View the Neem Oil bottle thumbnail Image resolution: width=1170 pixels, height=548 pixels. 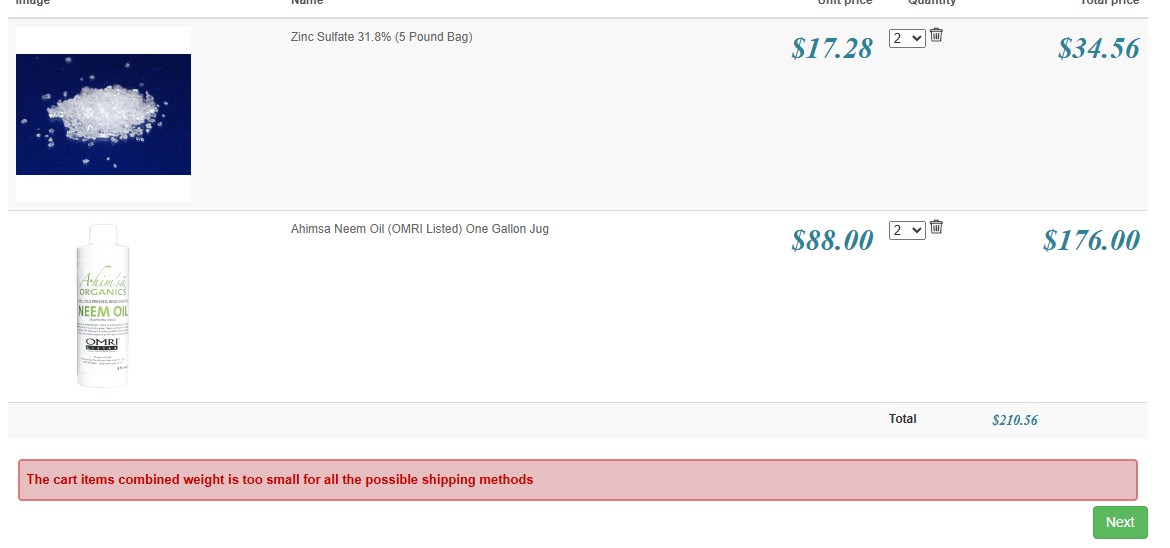pyautogui.click(x=104, y=305)
